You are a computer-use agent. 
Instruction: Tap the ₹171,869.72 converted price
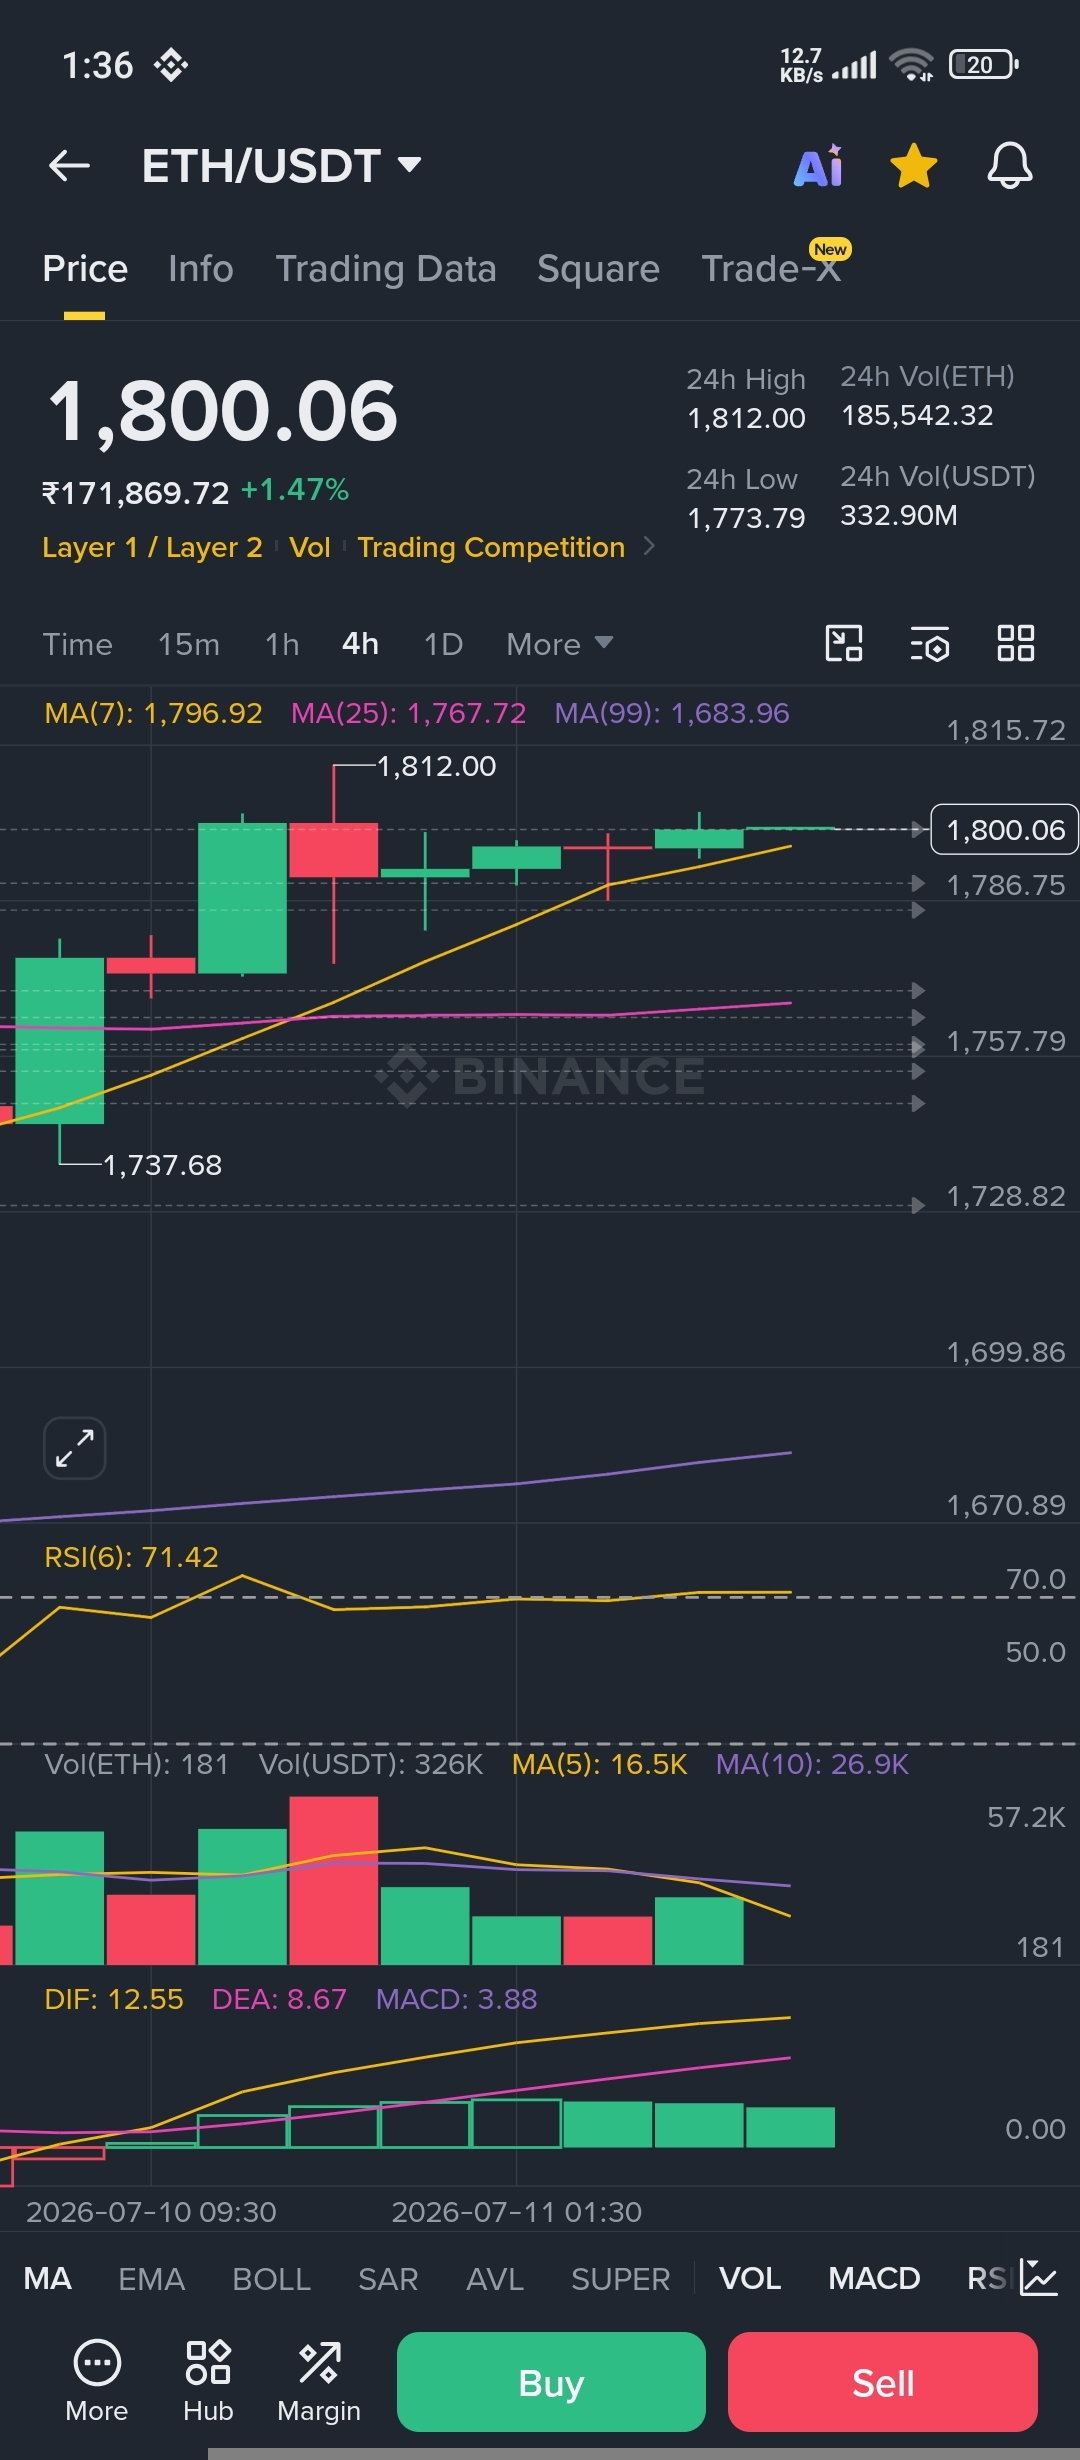coord(135,492)
